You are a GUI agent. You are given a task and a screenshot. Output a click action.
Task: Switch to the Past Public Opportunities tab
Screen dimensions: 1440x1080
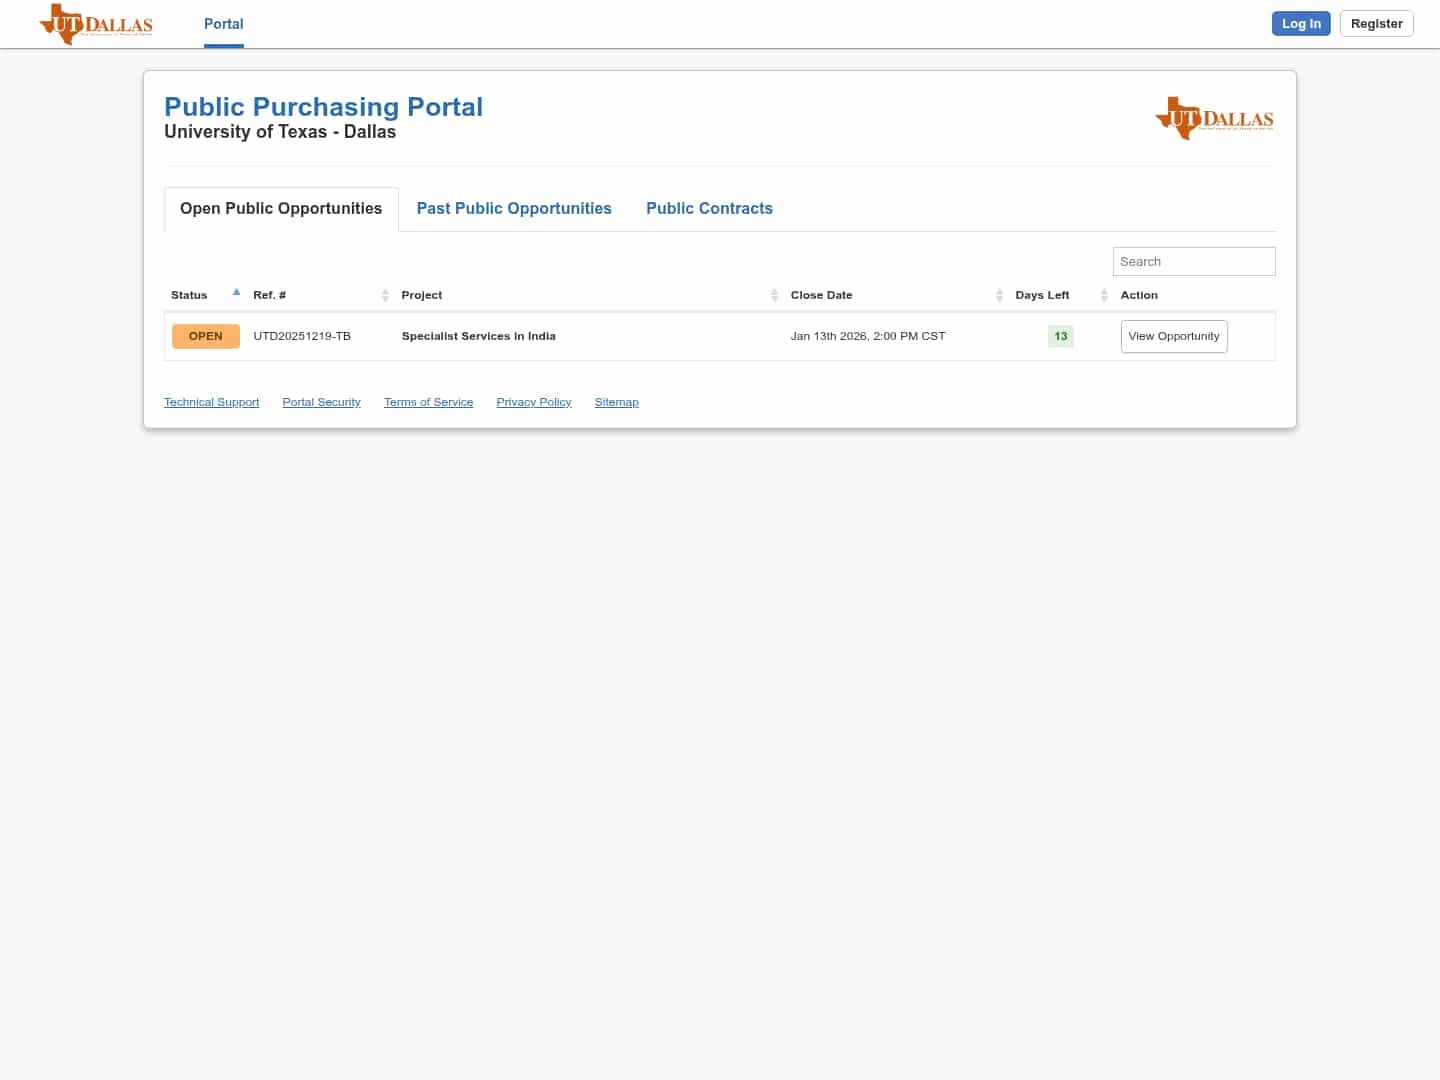[514, 208]
